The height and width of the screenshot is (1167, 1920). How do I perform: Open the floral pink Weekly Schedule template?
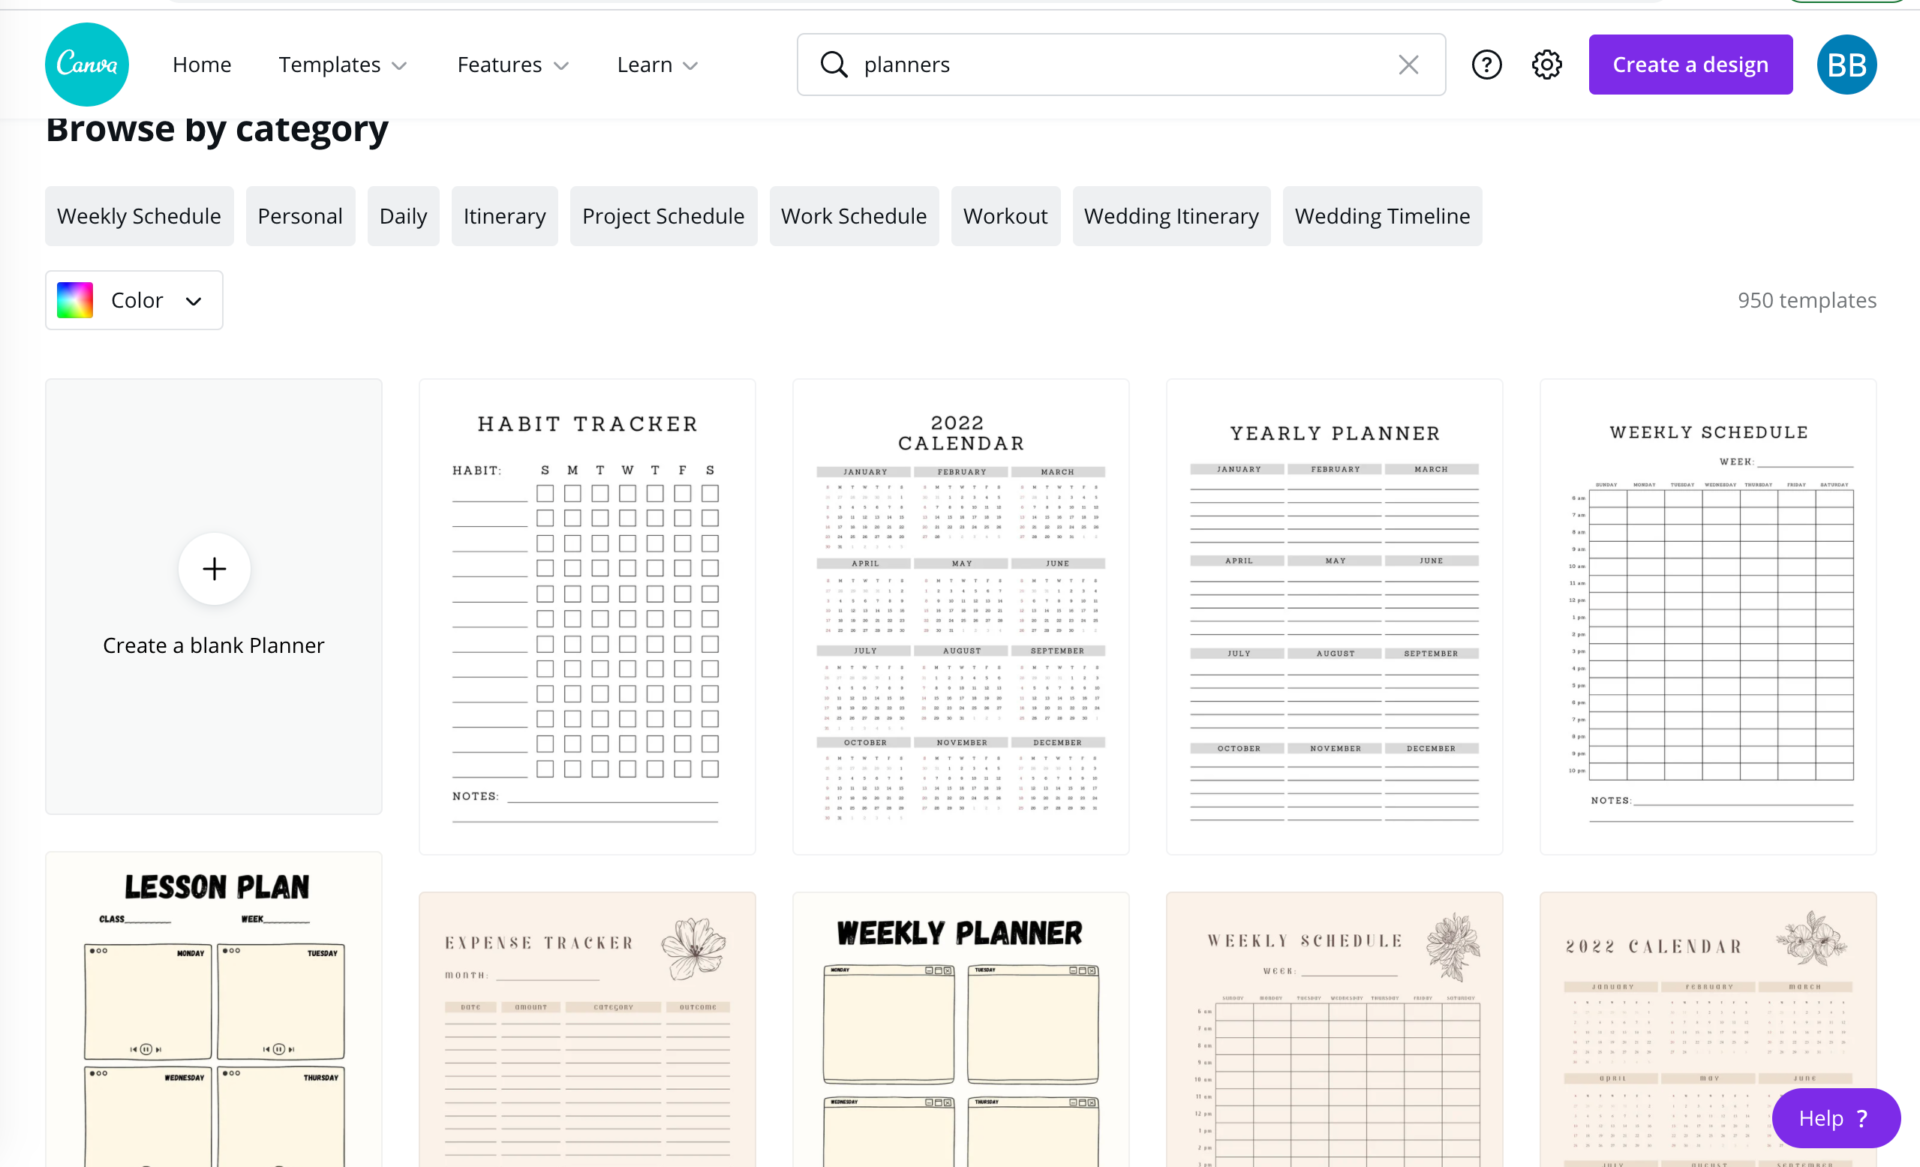[1334, 1030]
